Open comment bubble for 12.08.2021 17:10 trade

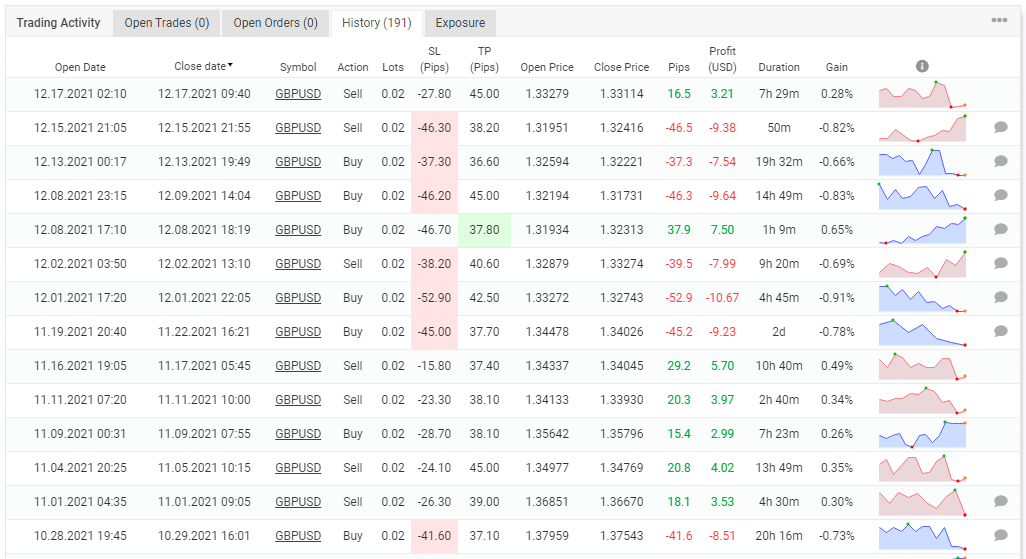pyautogui.click(x=1000, y=229)
